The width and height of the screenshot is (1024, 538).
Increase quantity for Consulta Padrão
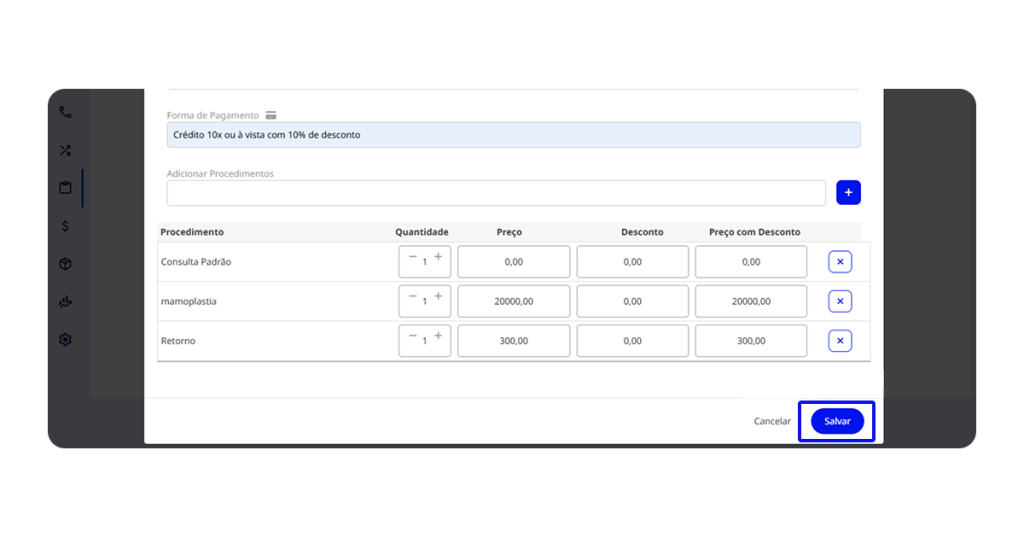pos(438,258)
